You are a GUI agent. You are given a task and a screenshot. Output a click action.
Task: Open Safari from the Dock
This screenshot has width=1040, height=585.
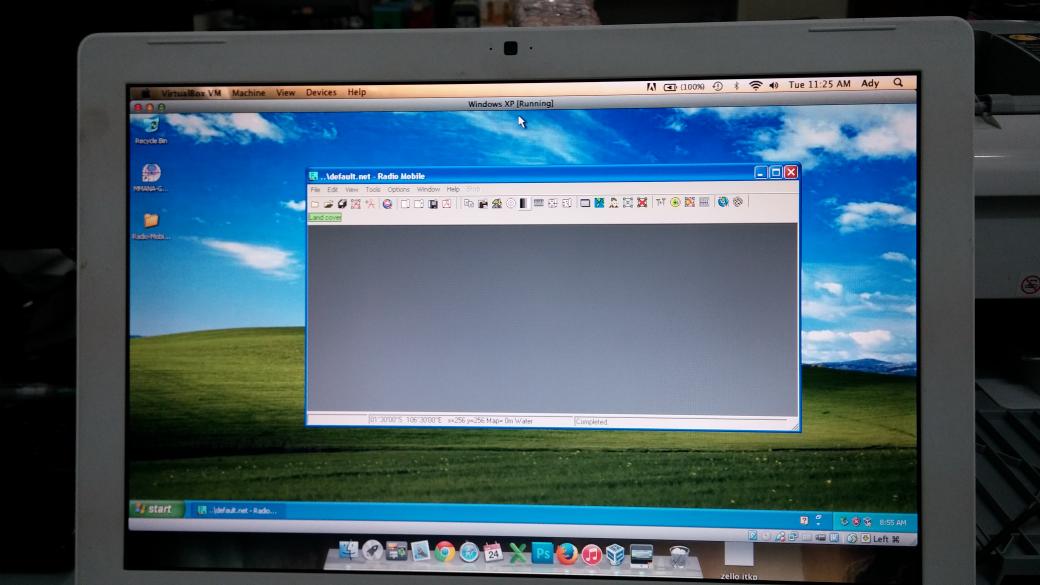click(x=469, y=552)
